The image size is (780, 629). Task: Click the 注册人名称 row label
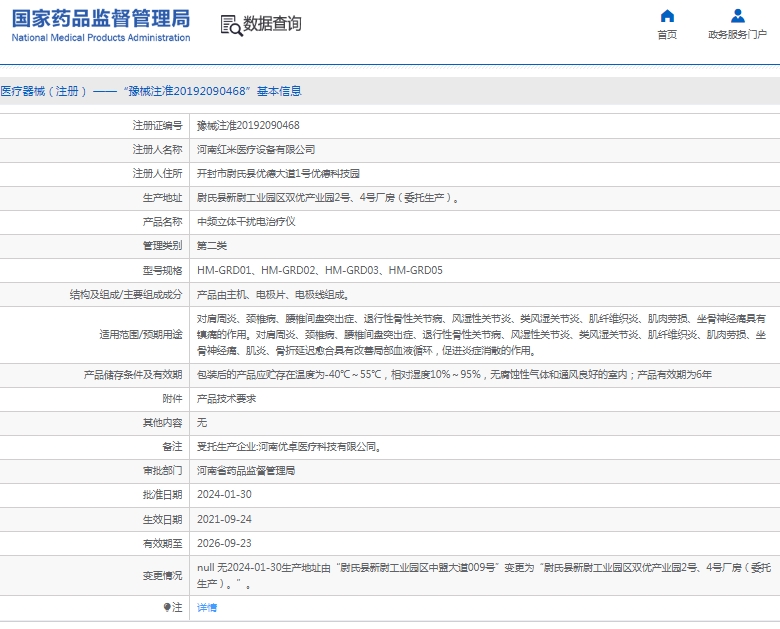[x=158, y=149]
